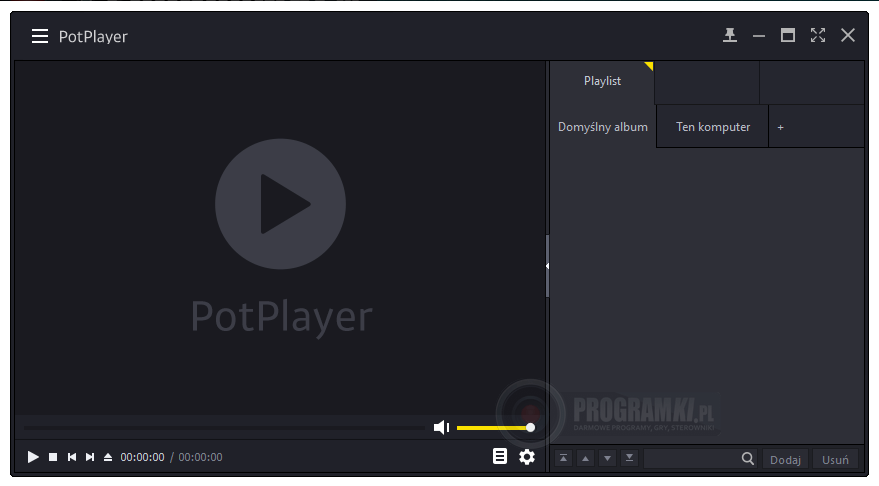Click the total duration 00:00:00 display
The width and height of the screenshot is (879, 486).
tap(200, 457)
